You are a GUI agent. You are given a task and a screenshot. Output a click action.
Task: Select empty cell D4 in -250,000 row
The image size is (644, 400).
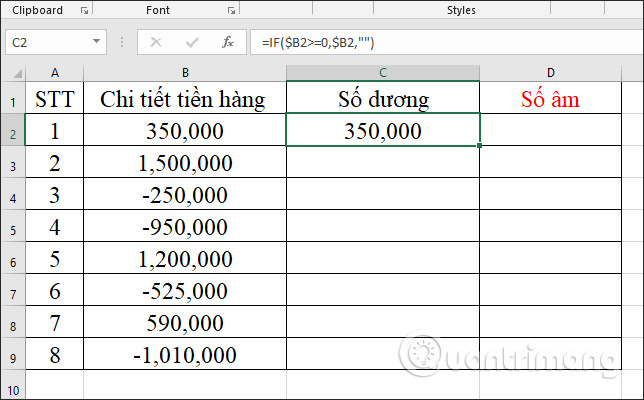pyautogui.click(x=550, y=194)
